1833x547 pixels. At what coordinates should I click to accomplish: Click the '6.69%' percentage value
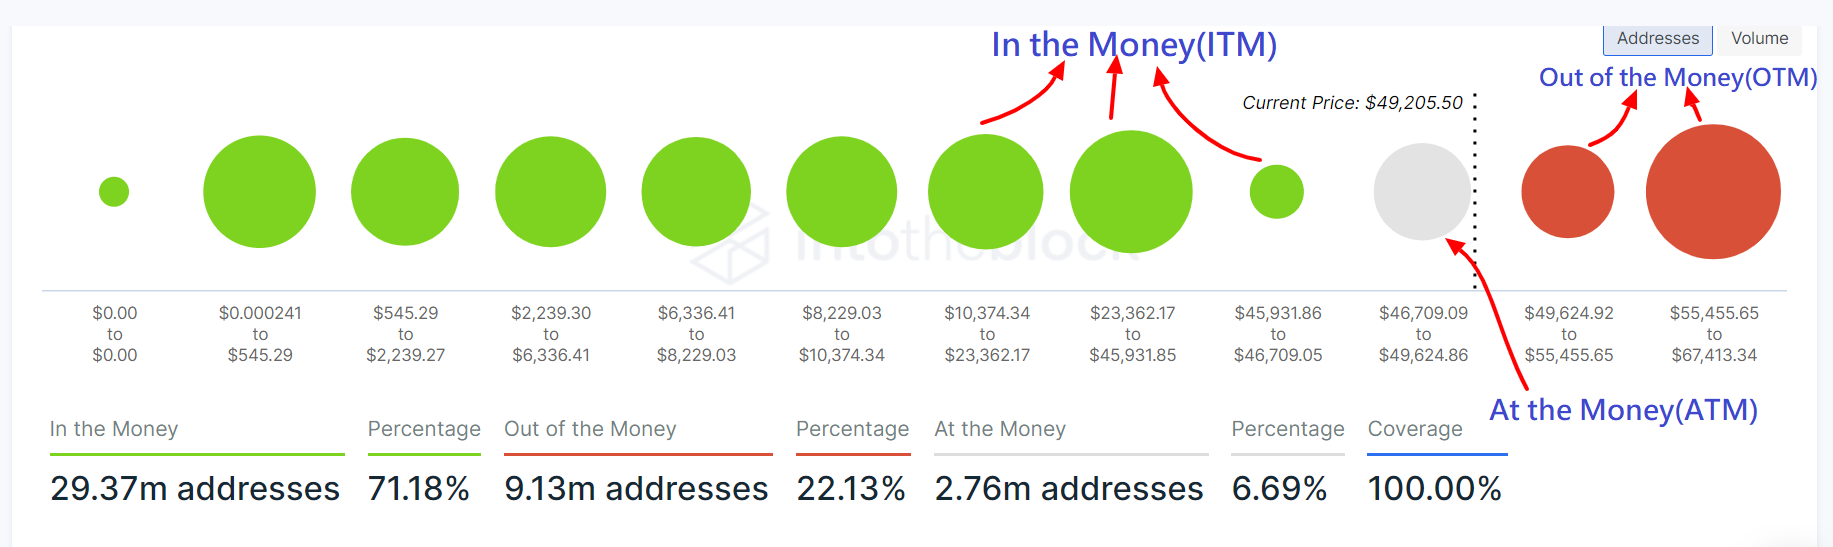pyautogui.click(x=1279, y=489)
